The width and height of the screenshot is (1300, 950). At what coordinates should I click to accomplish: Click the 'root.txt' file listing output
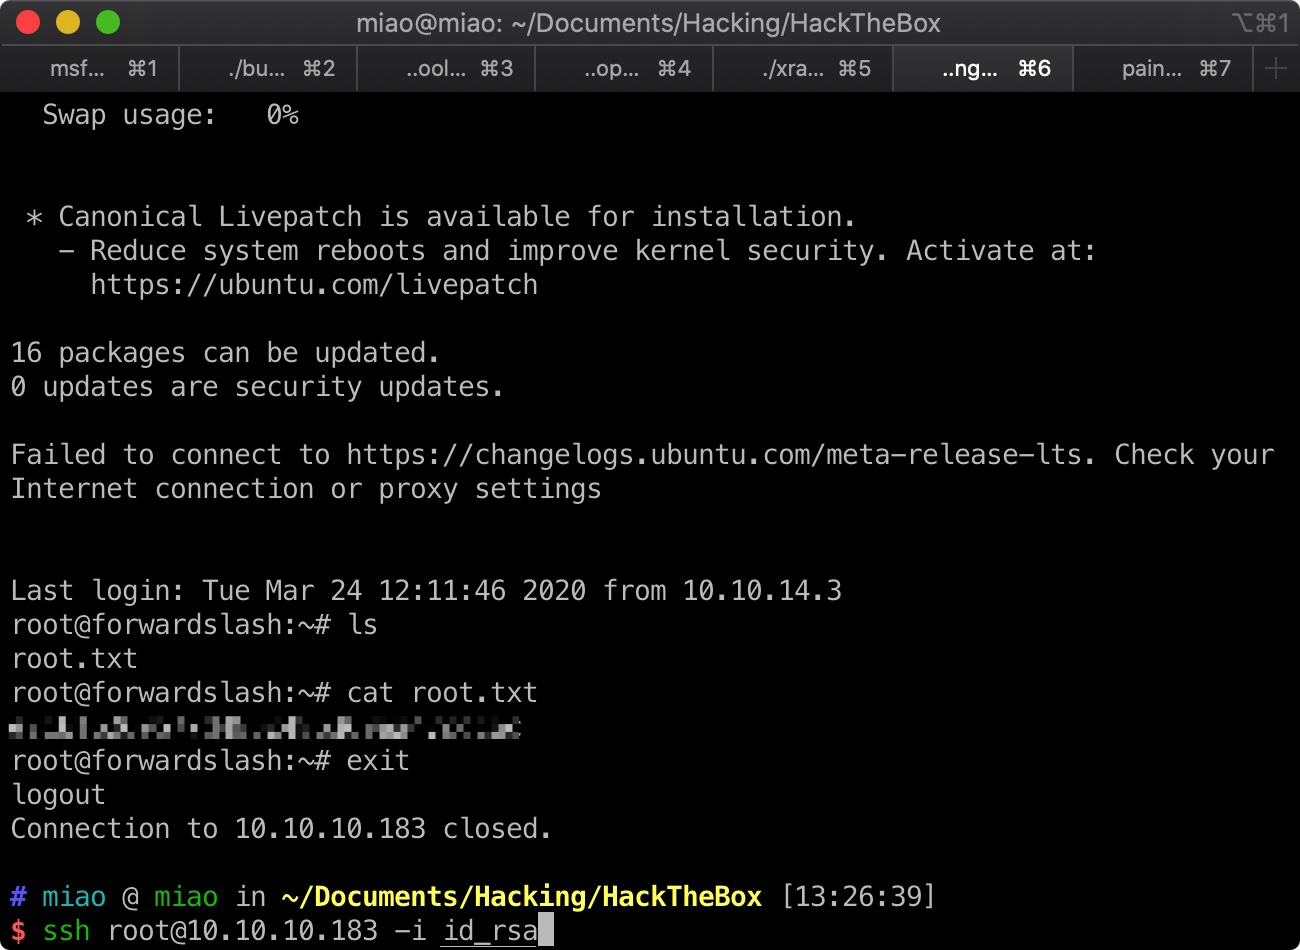click(x=74, y=659)
